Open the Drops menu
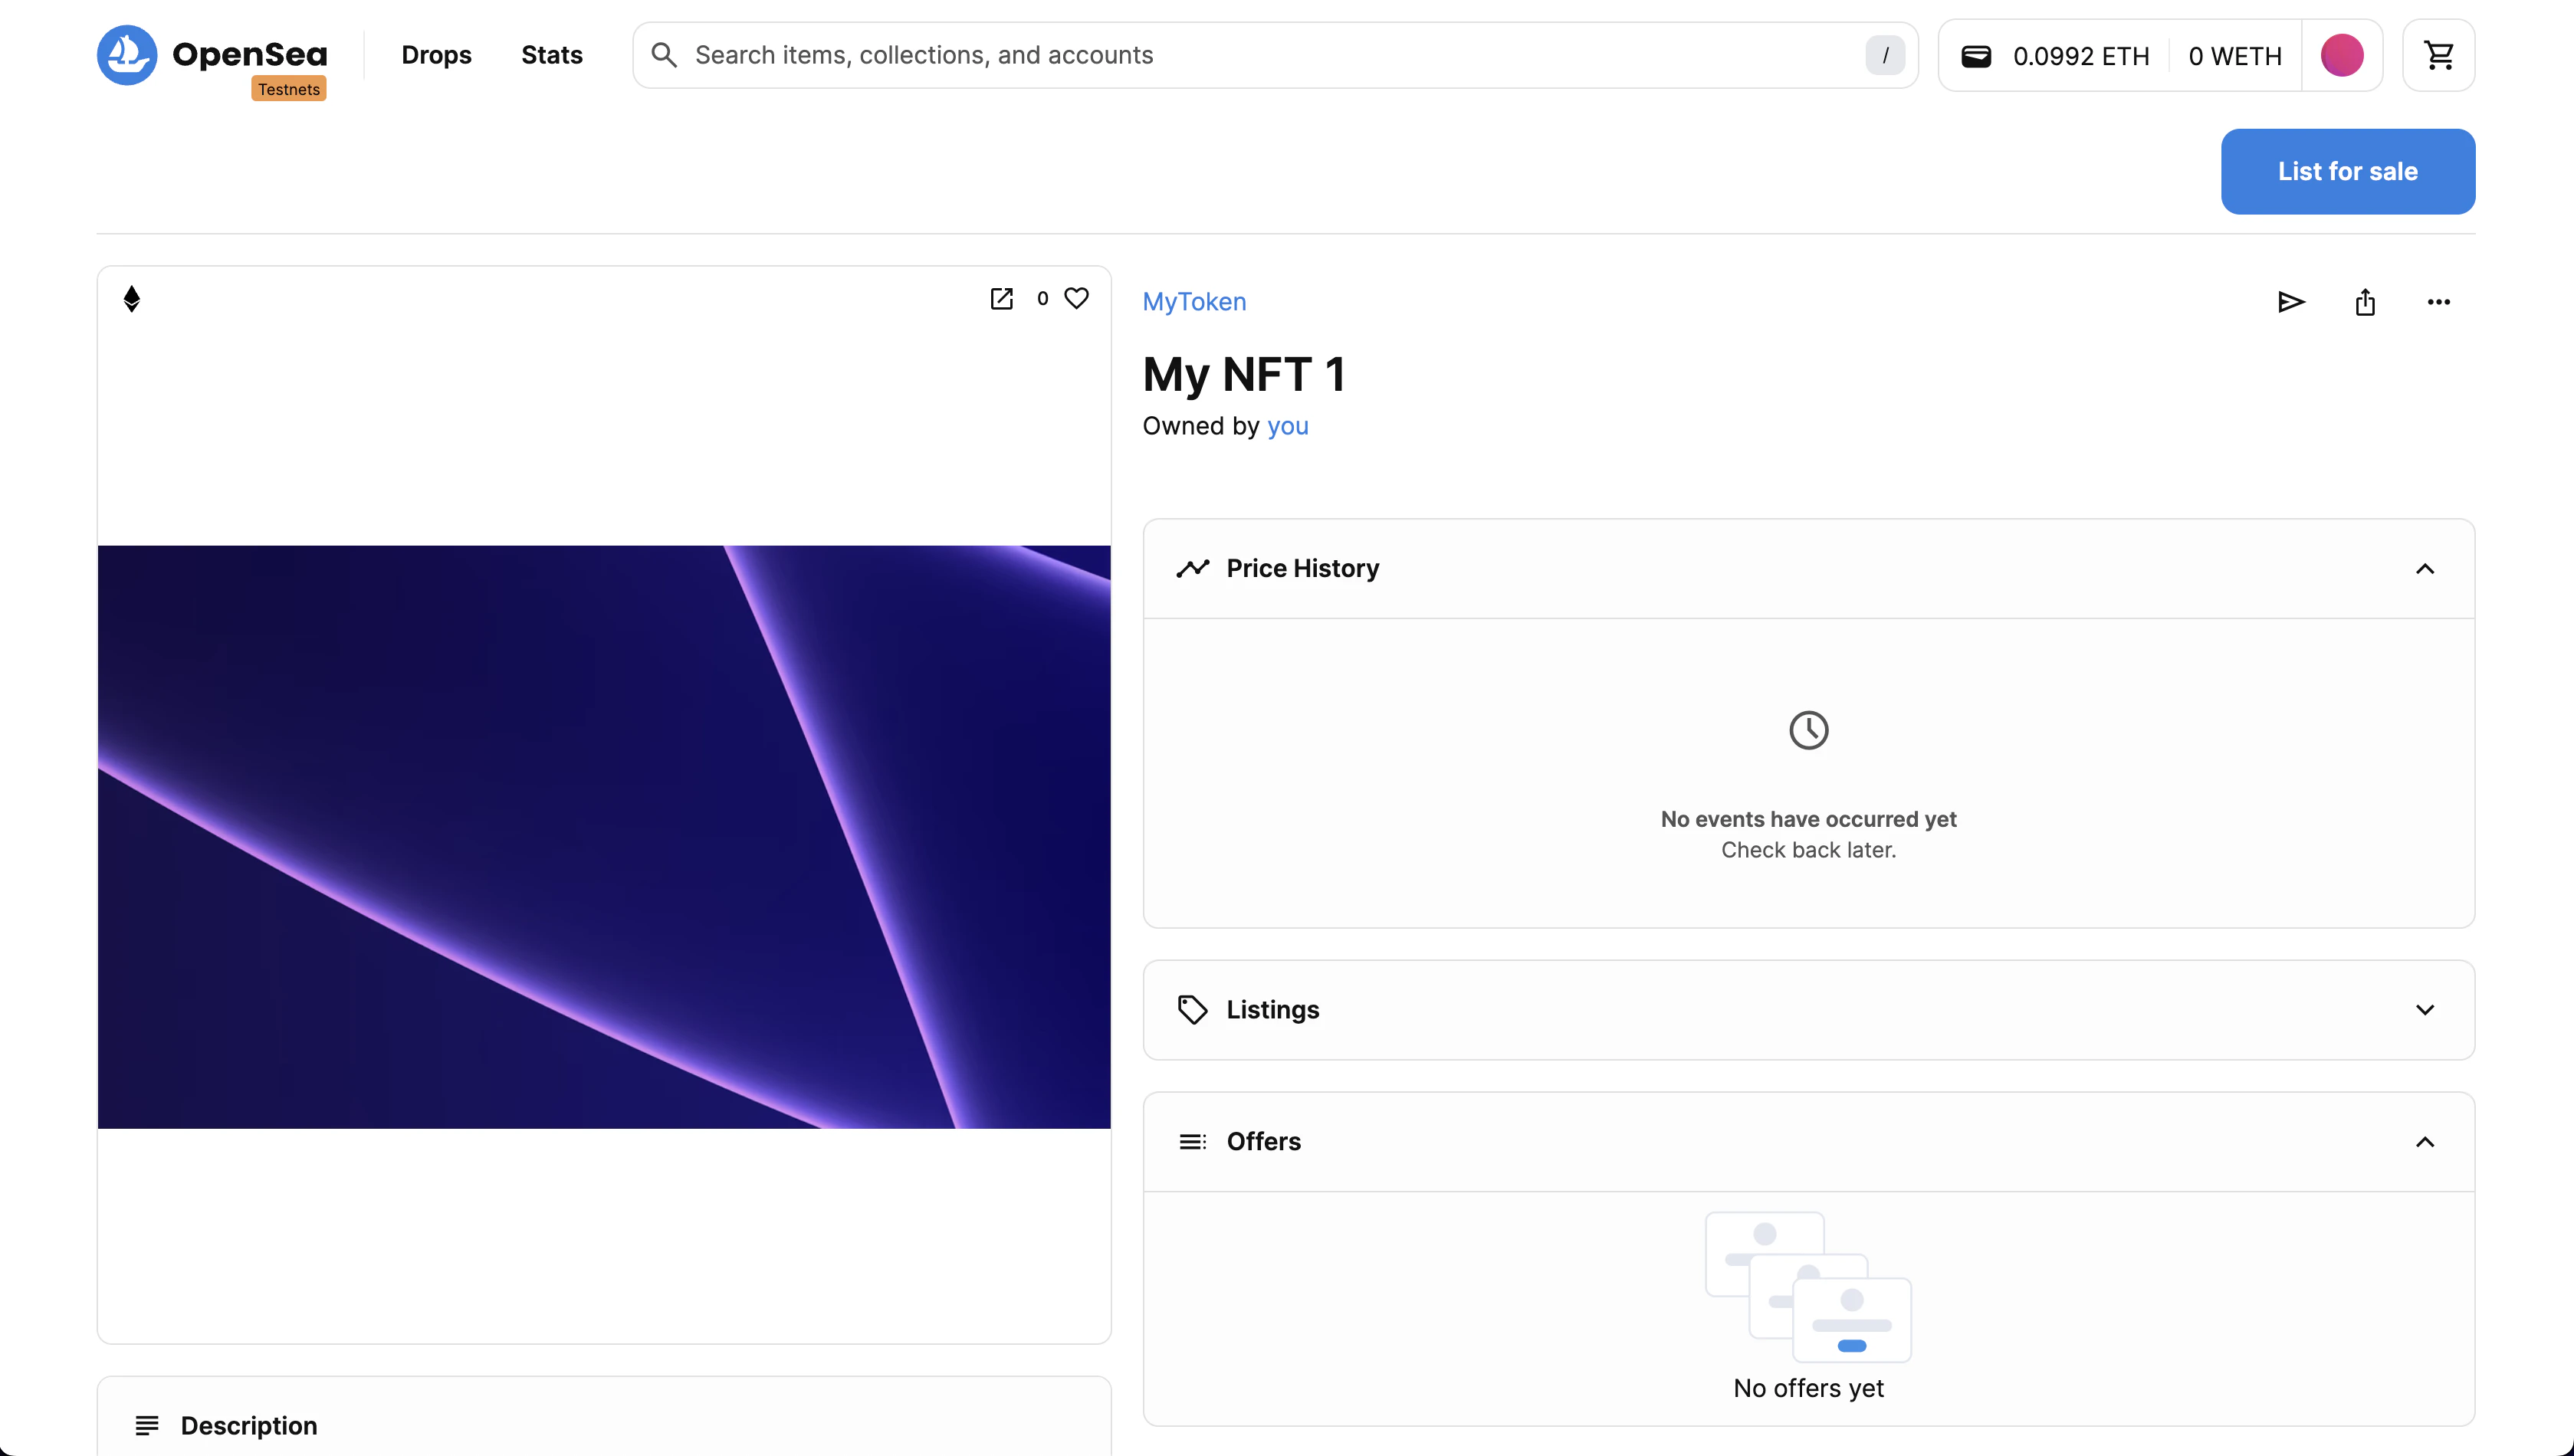Screen dimensions: 2574x1456 click(x=436, y=55)
